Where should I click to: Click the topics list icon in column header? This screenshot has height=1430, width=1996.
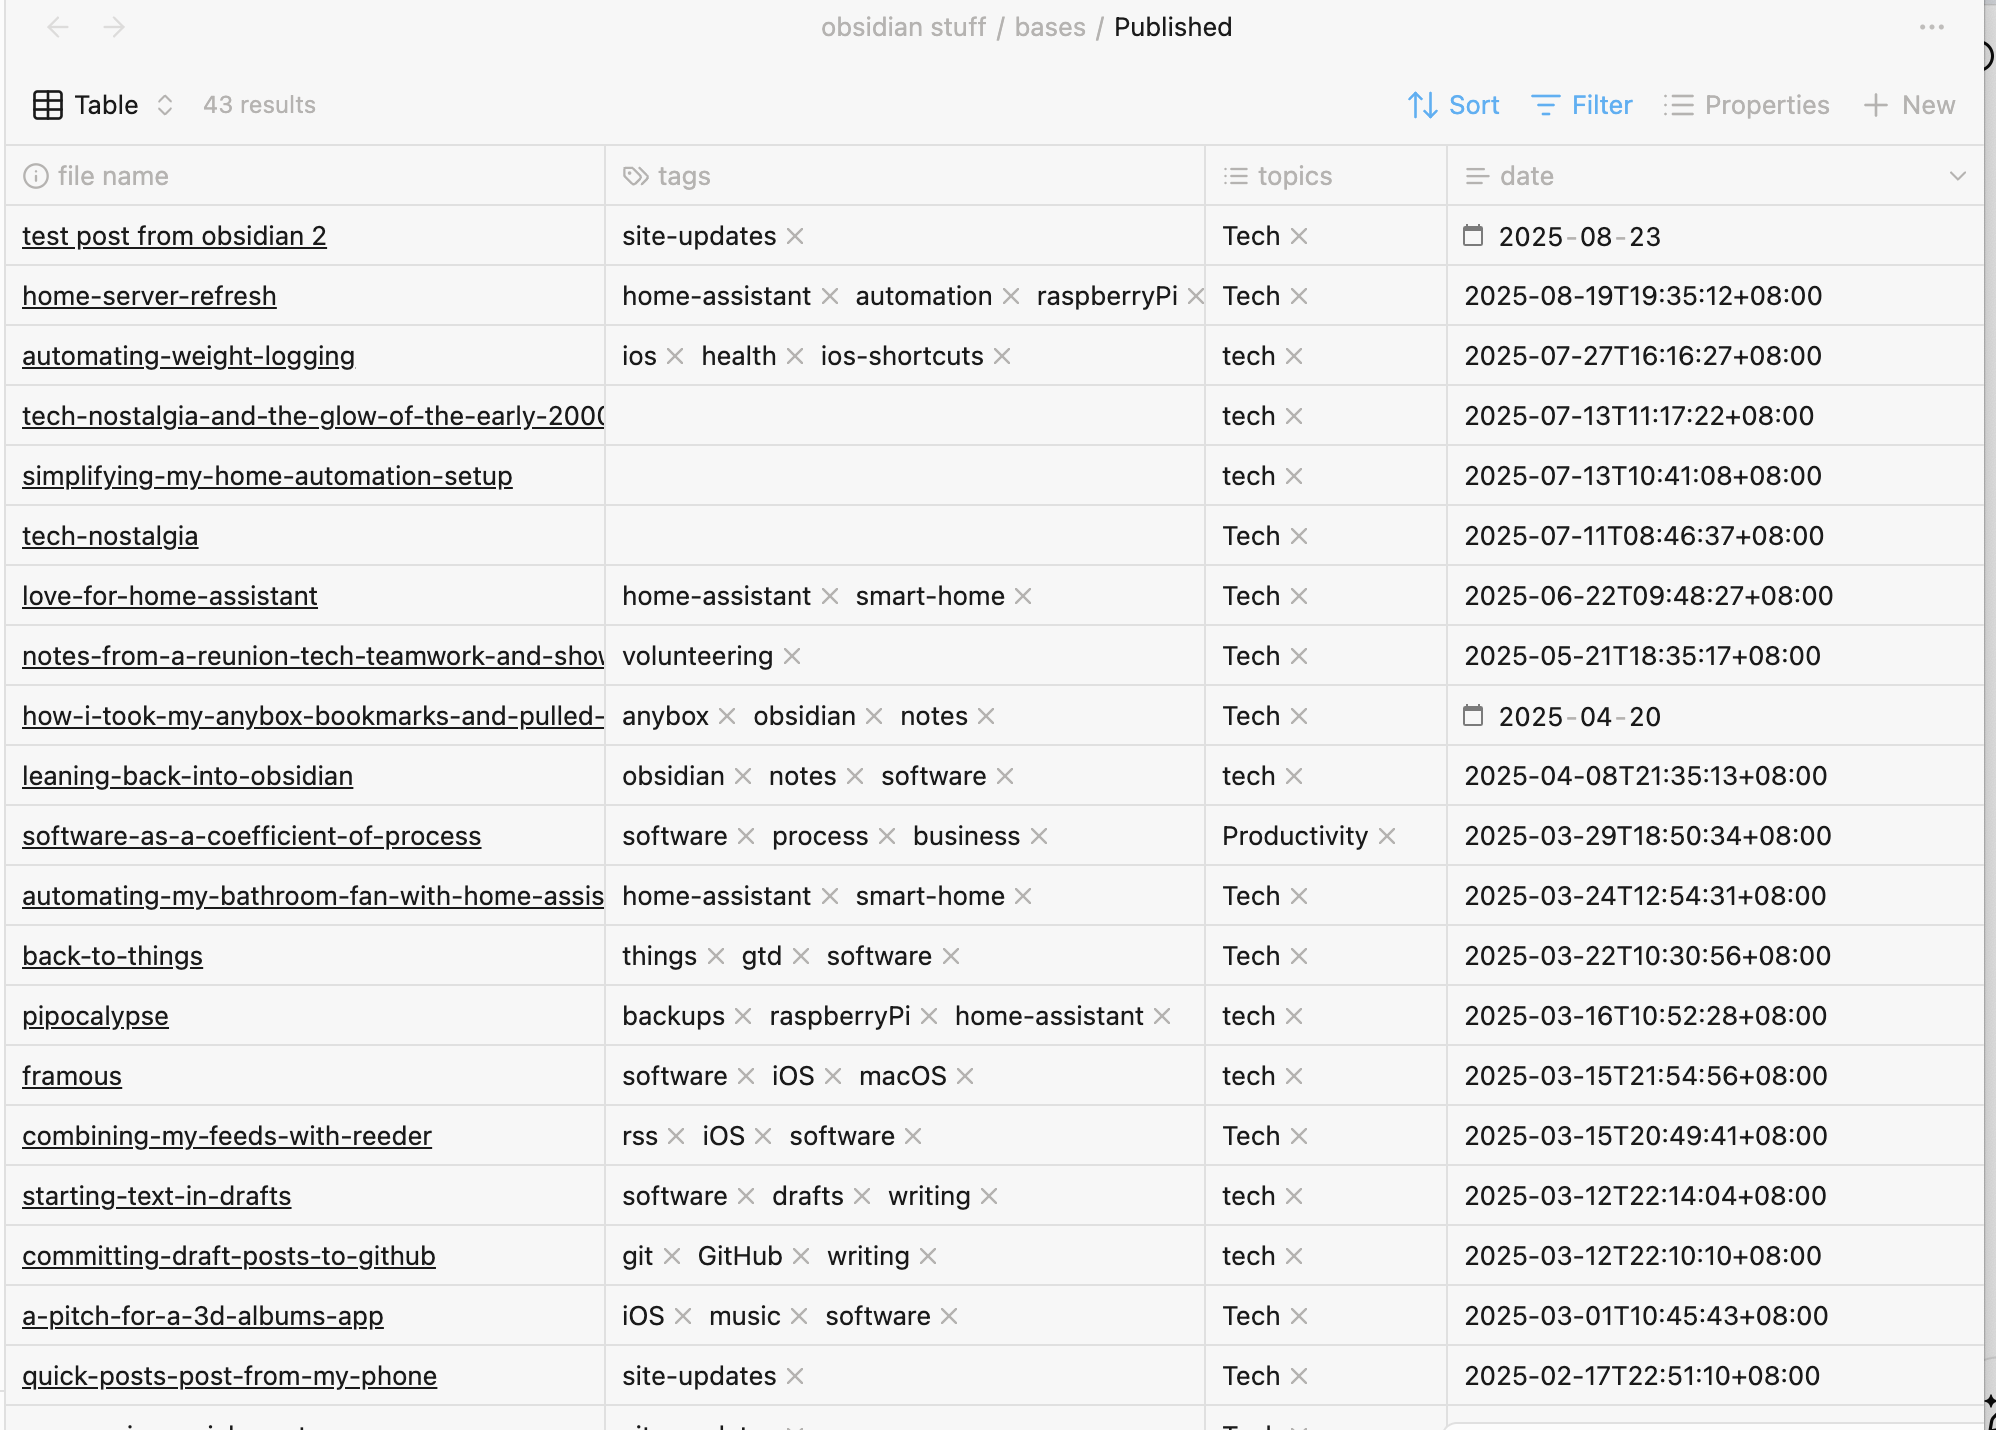(x=1235, y=175)
